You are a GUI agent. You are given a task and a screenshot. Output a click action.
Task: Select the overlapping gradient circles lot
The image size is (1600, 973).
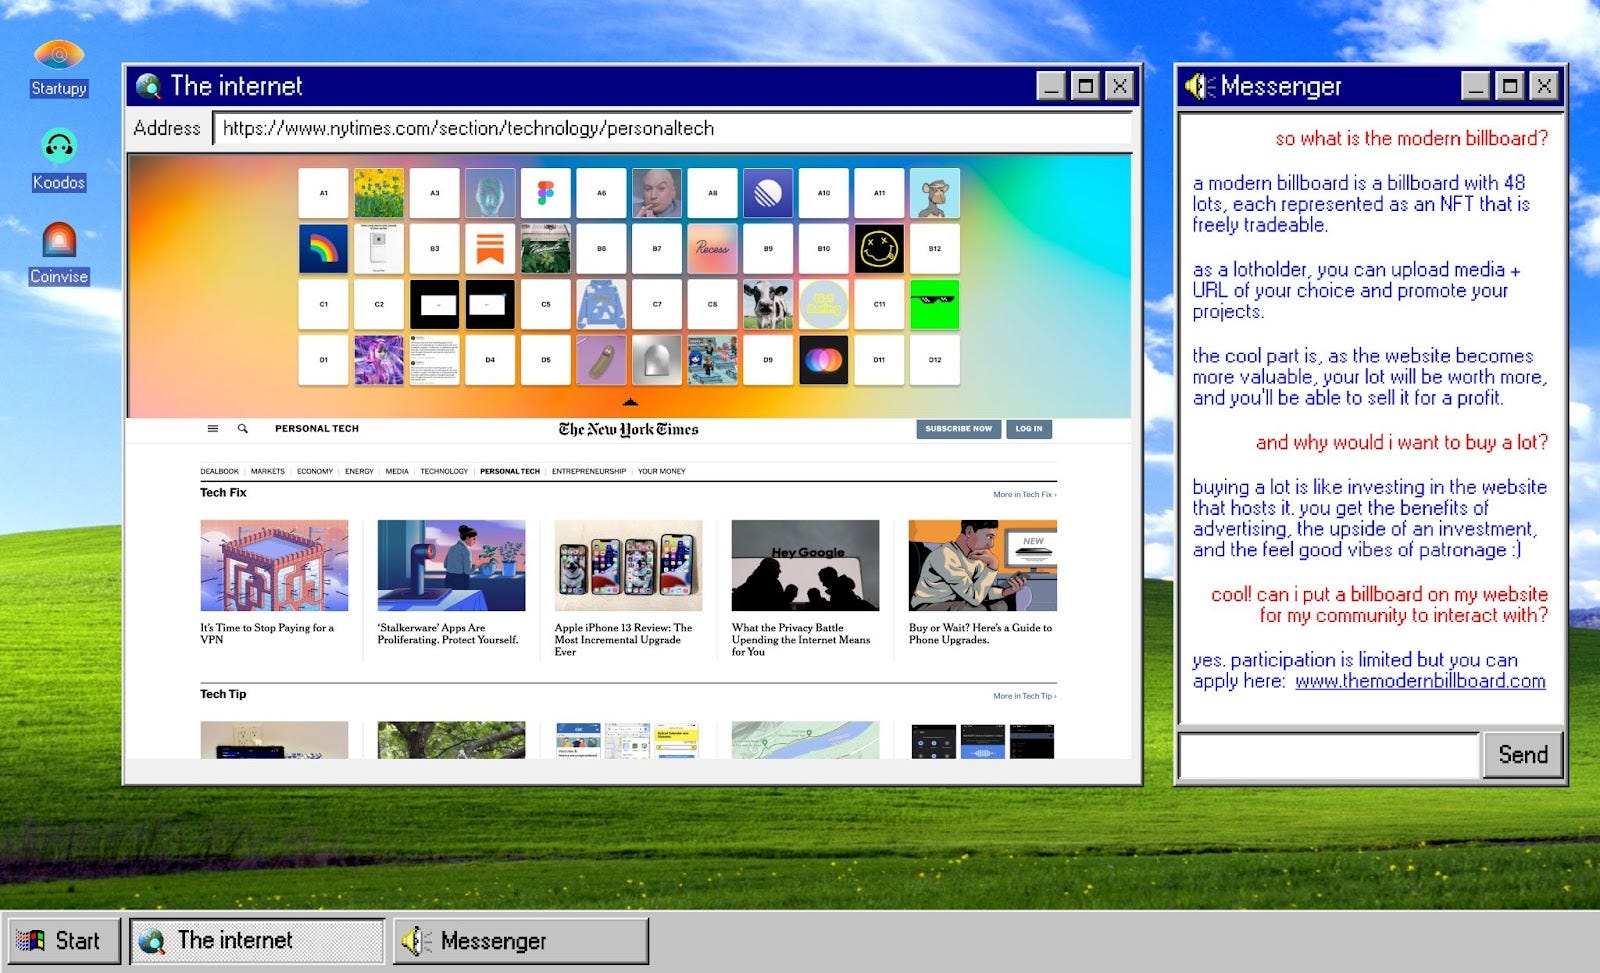(824, 360)
